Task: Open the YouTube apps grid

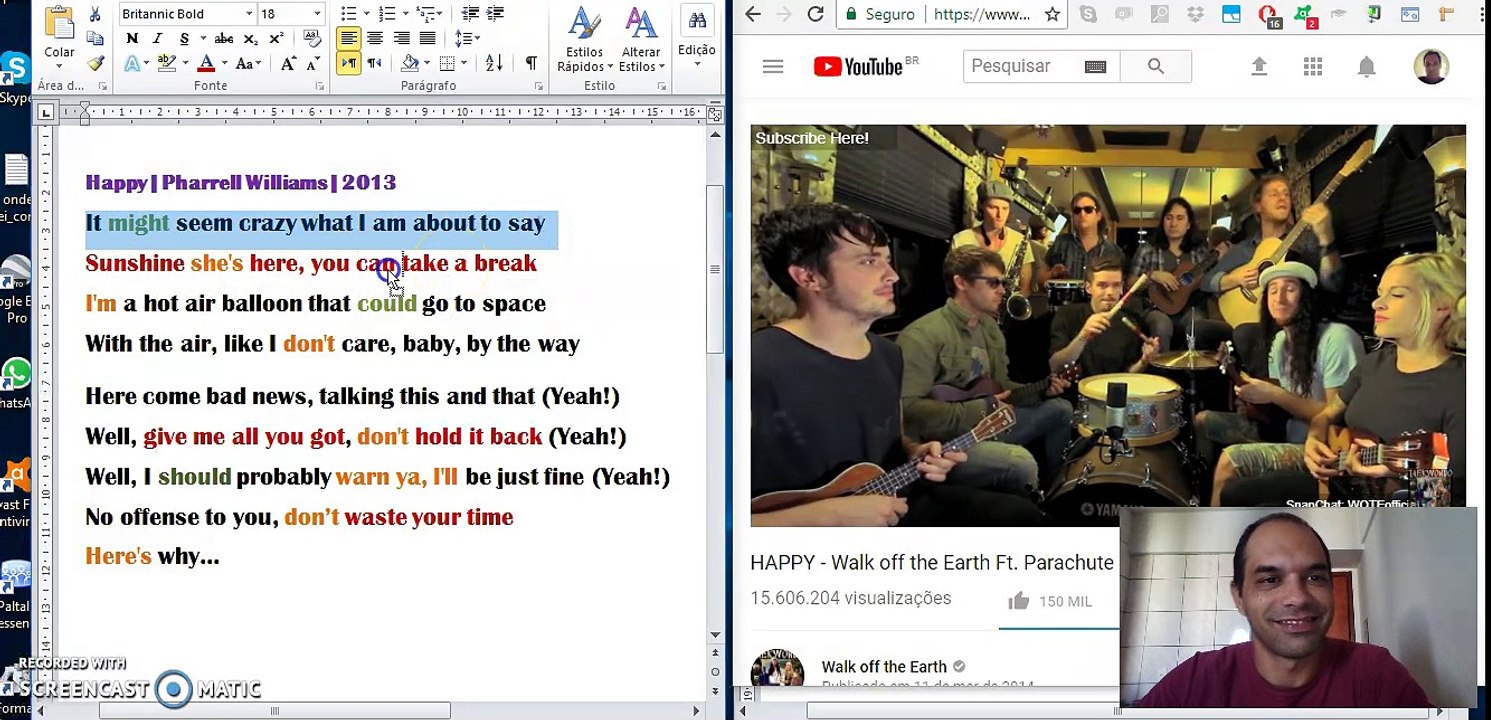Action: tap(1313, 66)
